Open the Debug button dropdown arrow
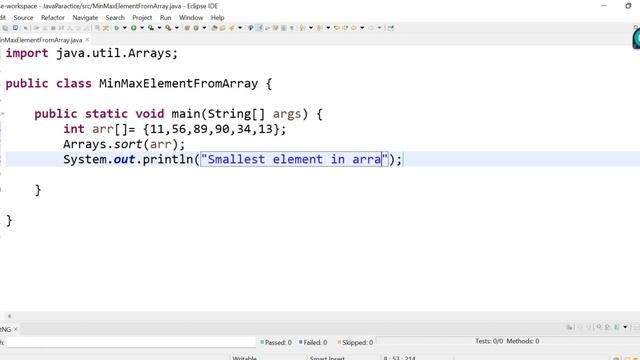The height and width of the screenshot is (360, 640). 124,28
